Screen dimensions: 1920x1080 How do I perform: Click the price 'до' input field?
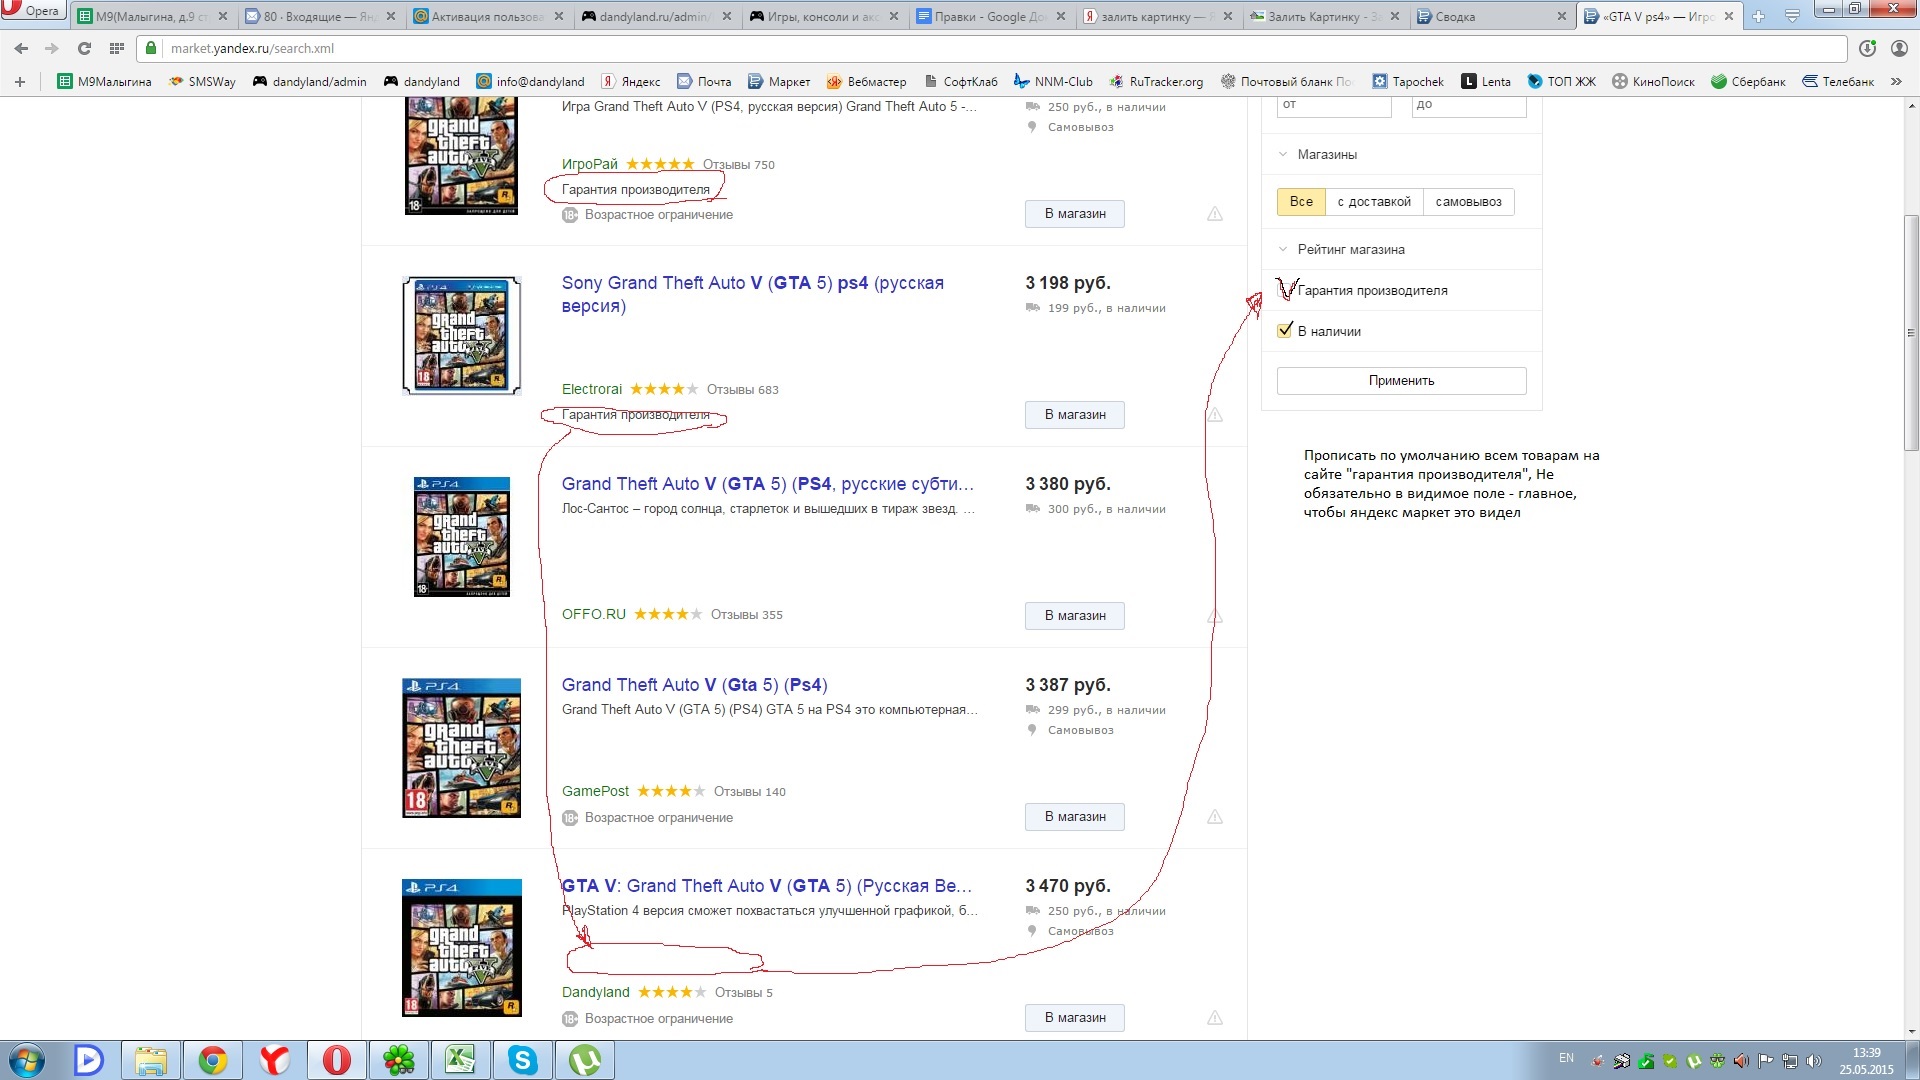point(1469,105)
